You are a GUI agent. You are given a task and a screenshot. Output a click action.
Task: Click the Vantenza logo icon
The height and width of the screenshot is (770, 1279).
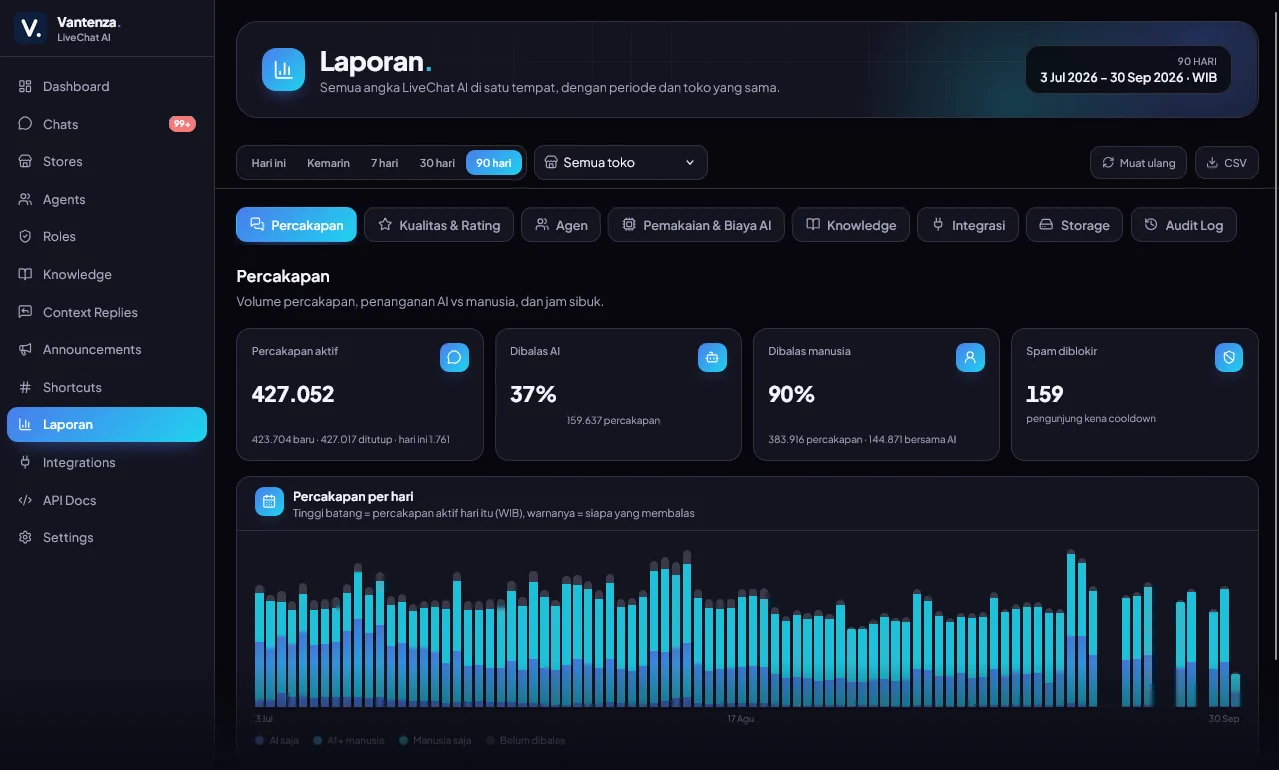(30, 28)
